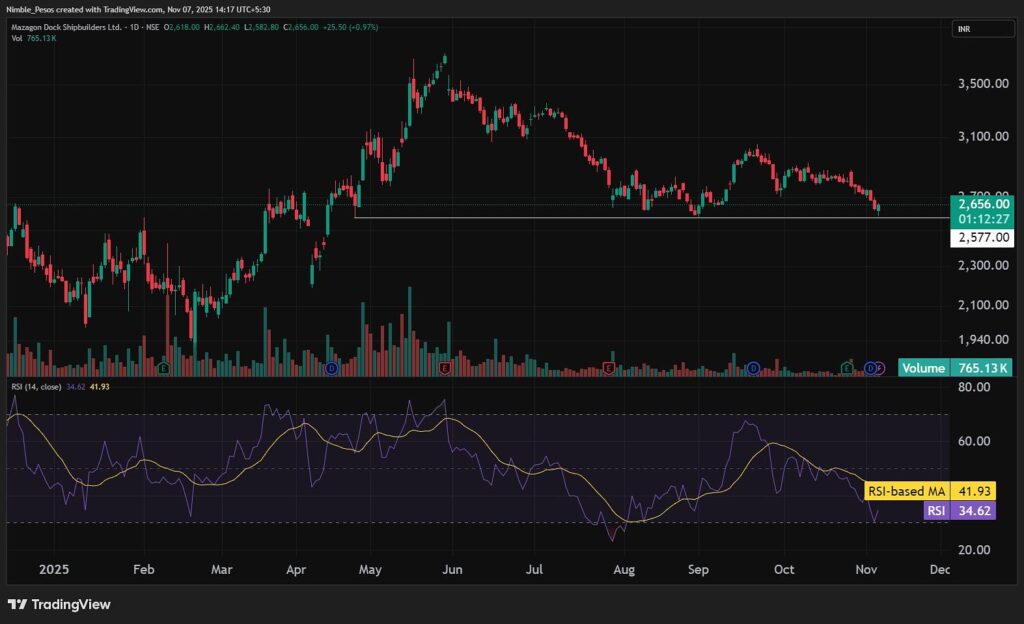
Task: Click the Jun label on the time axis
Action: 451,569
